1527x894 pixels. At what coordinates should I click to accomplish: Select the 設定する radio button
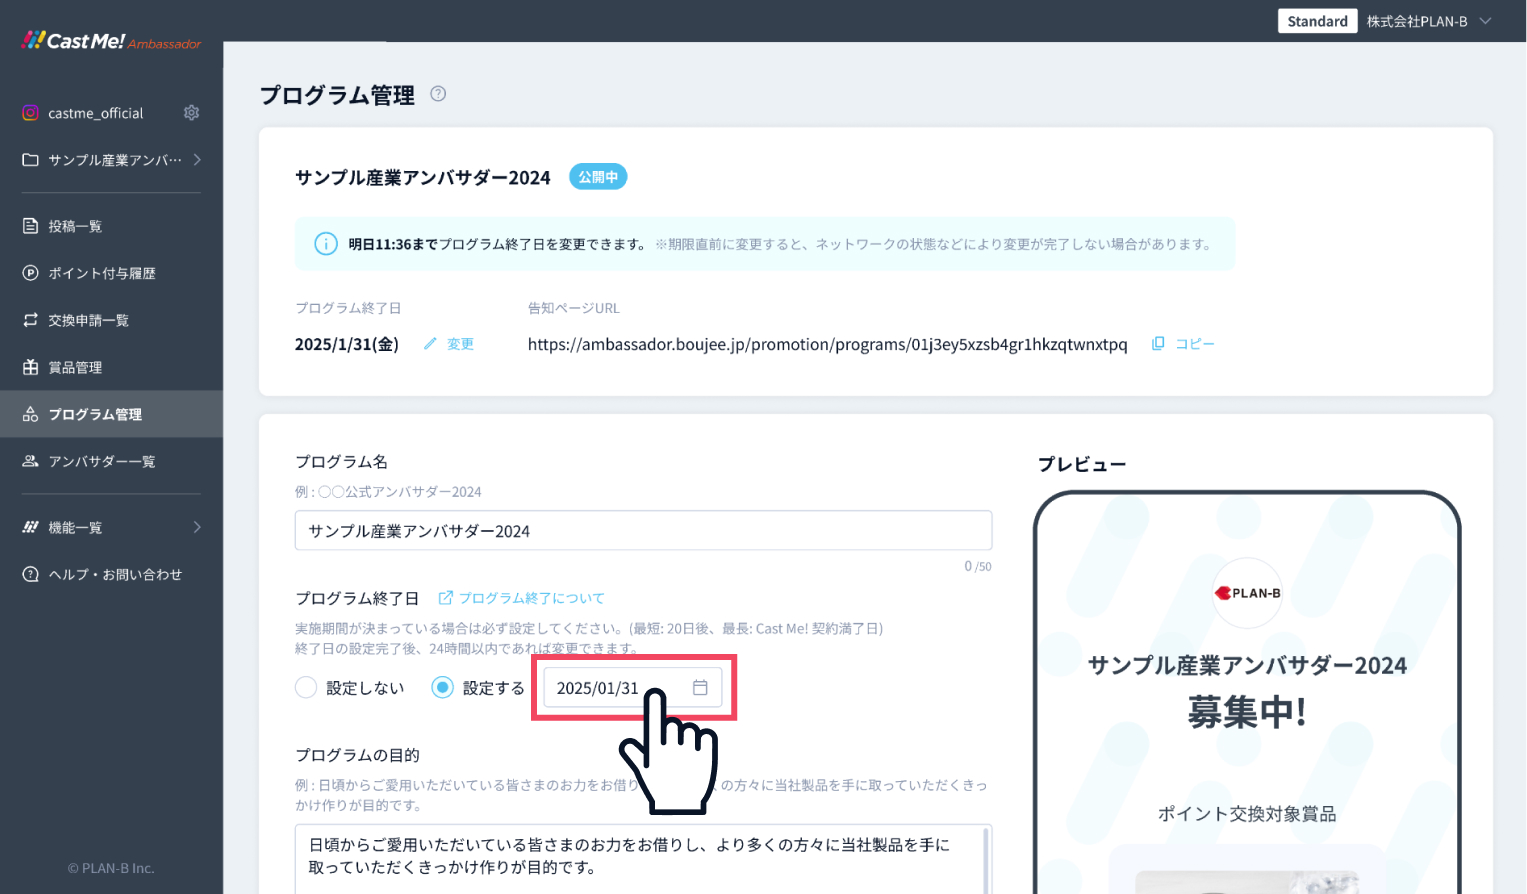(x=442, y=688)
